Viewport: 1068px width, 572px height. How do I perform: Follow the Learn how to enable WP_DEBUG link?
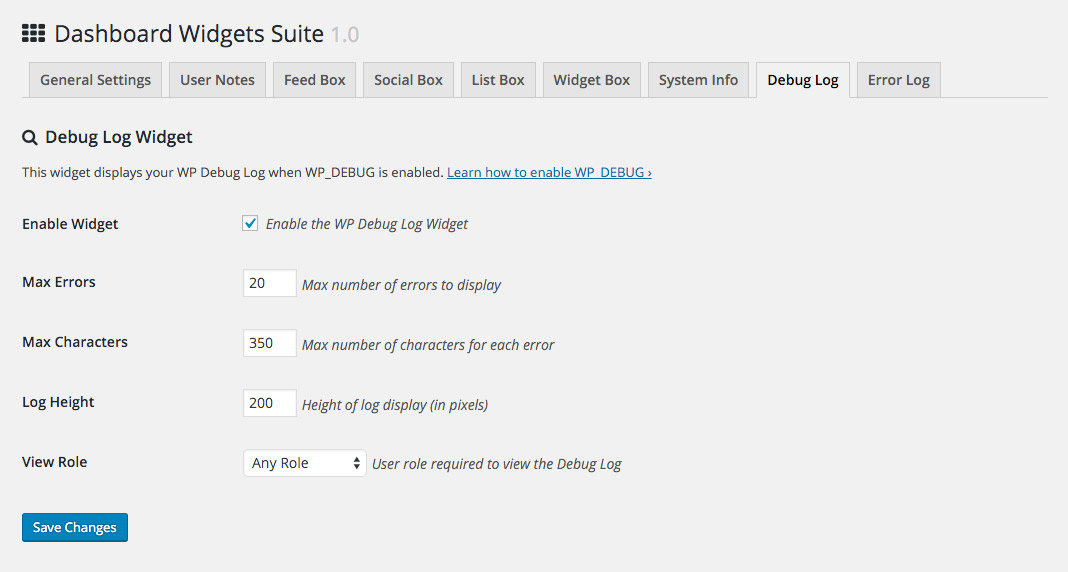click(549, 172)
